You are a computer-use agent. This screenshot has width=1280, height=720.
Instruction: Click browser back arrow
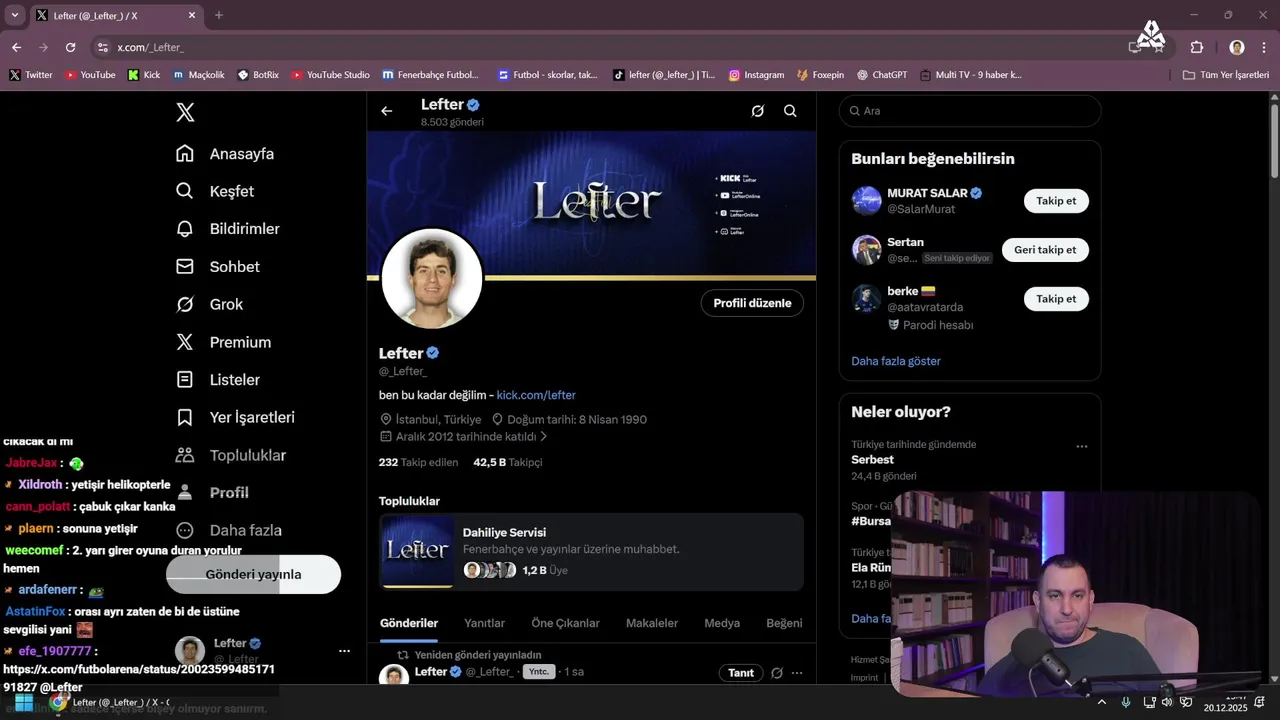coord(16,47)
